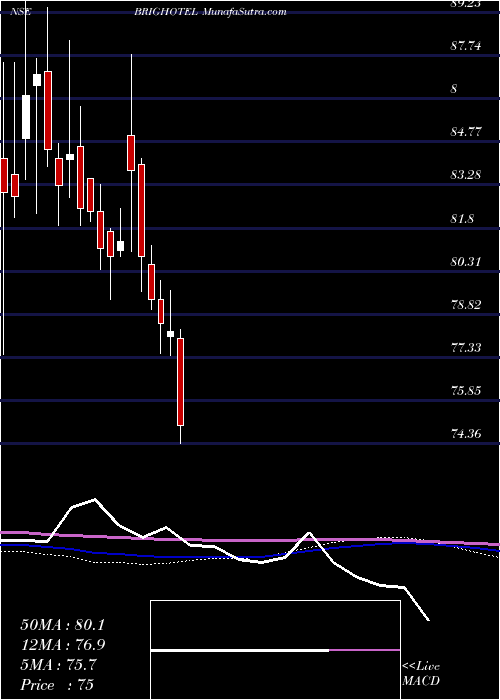This screenshot has height=700, width=500.
Task: Click the Price : 75 value
Action: point(57,684)
